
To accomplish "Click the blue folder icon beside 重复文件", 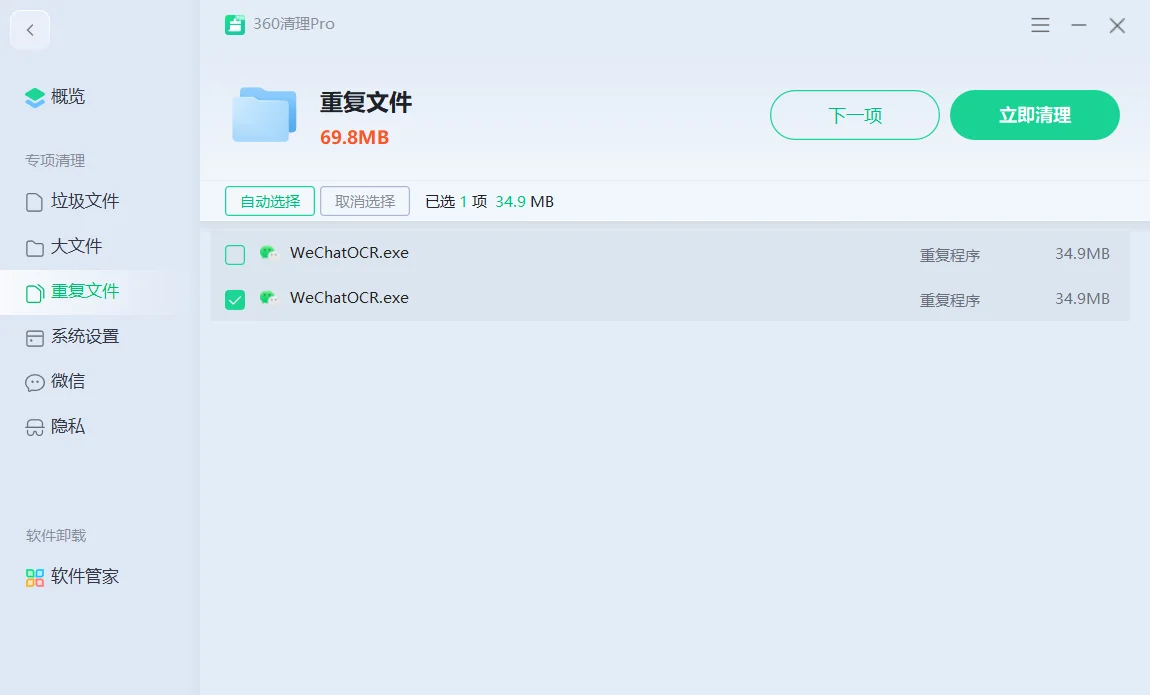I will coord(264,115).
